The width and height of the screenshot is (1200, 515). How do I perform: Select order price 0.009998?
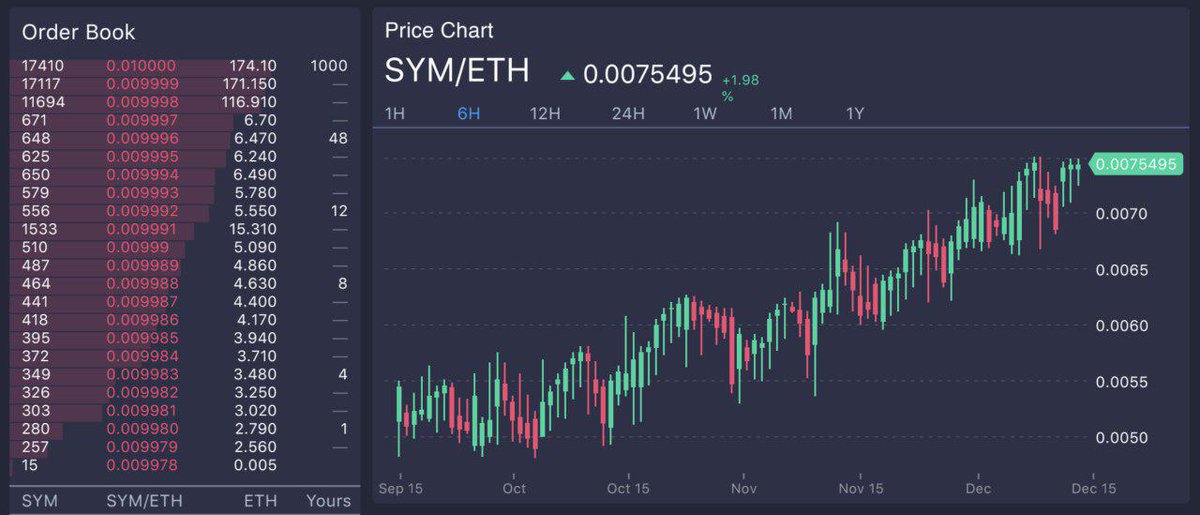point(141,102)
